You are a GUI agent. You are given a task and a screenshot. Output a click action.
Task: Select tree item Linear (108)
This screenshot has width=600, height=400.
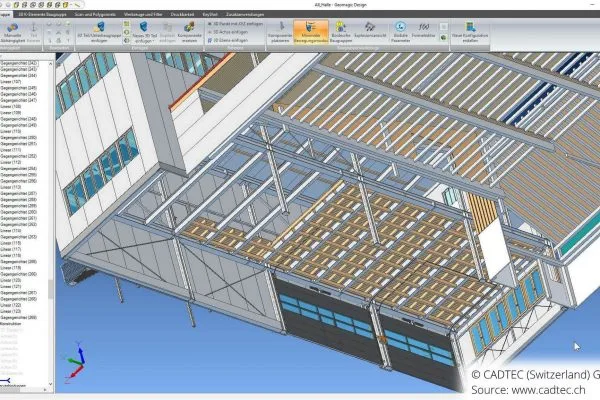(11, 106)
